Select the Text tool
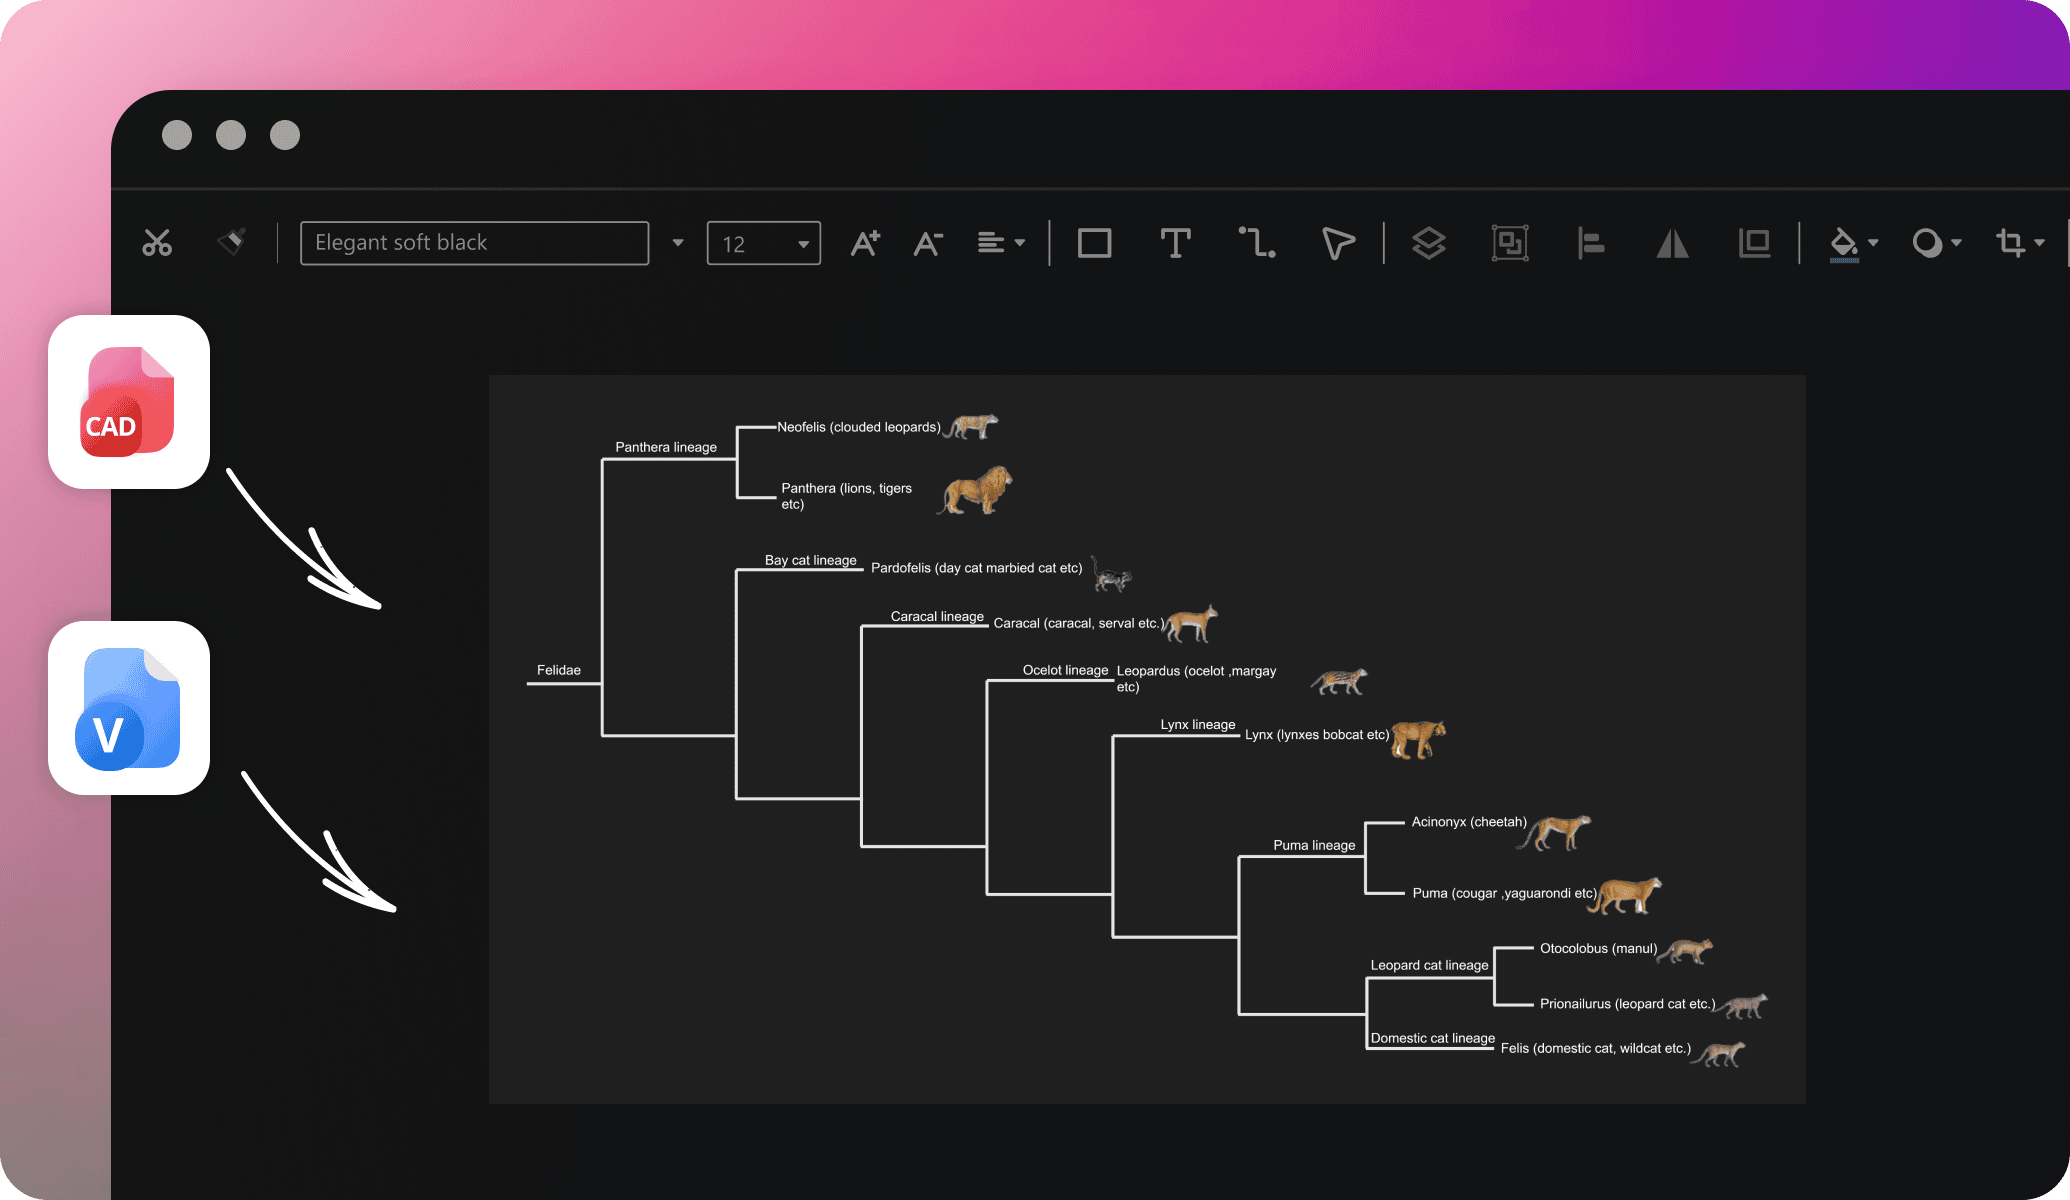Screen dimensions: 2070x1200 [x=1175, y=243]
